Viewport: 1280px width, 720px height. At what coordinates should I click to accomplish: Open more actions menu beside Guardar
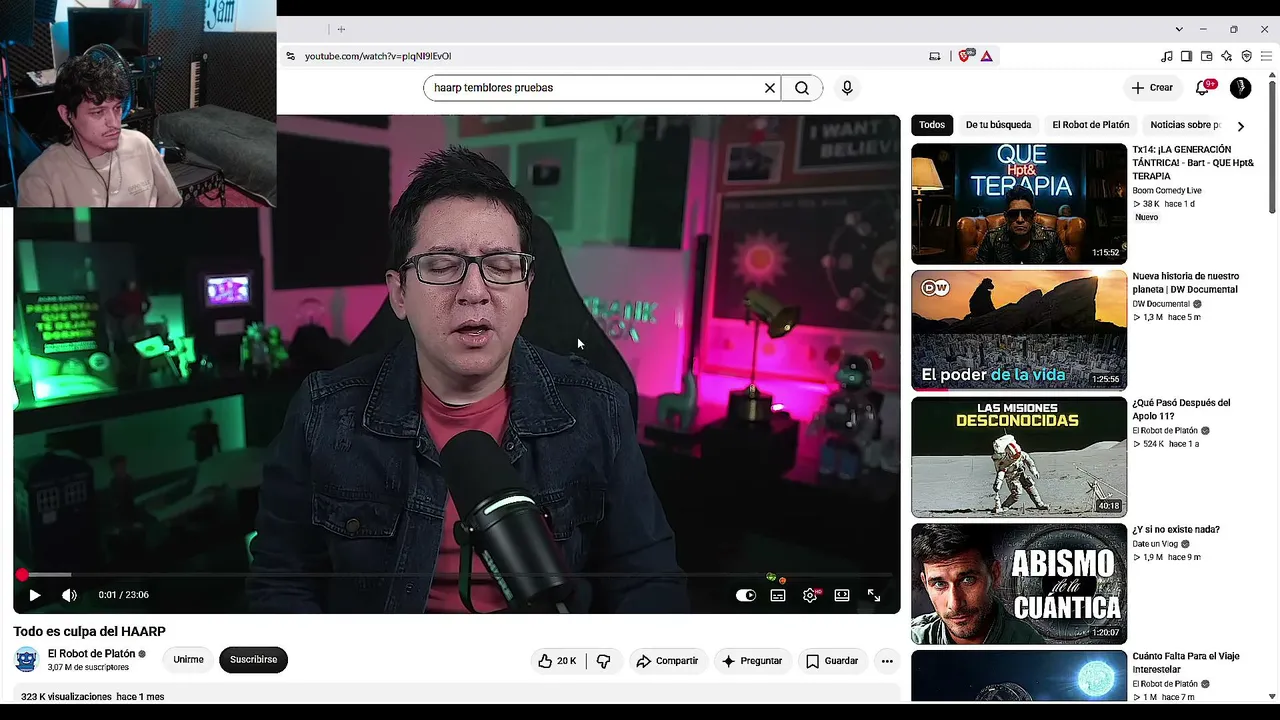click(887, 661)
